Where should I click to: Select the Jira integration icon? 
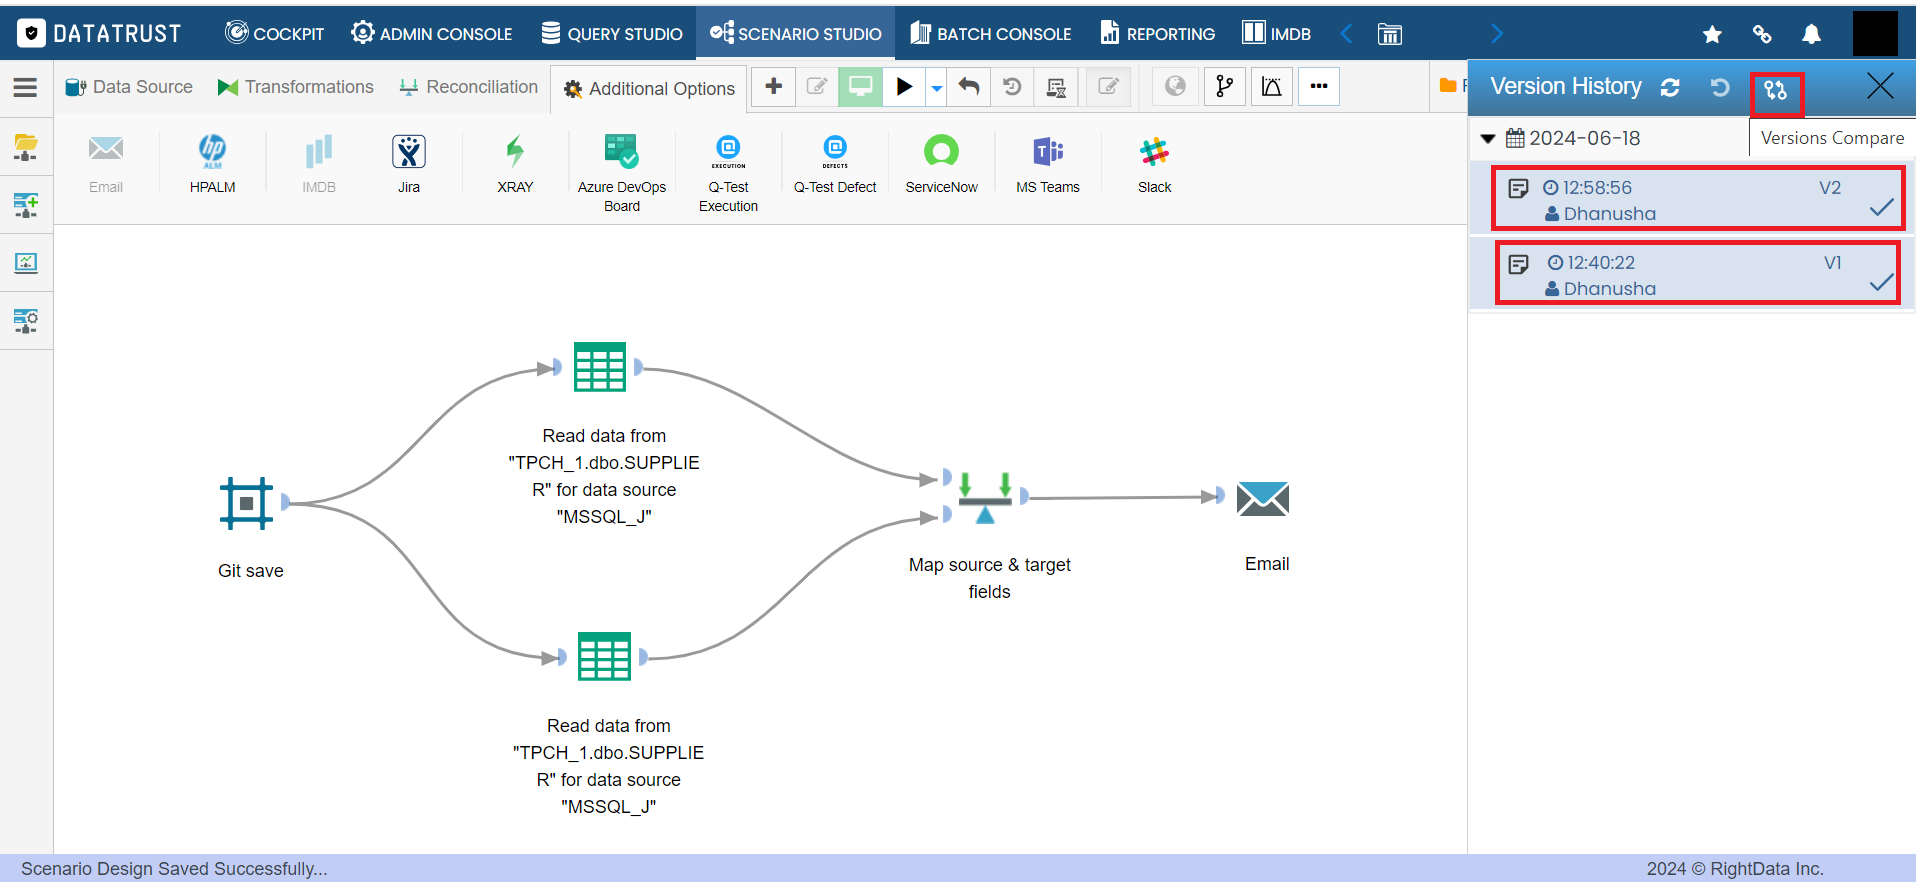[x=409, y=152]
